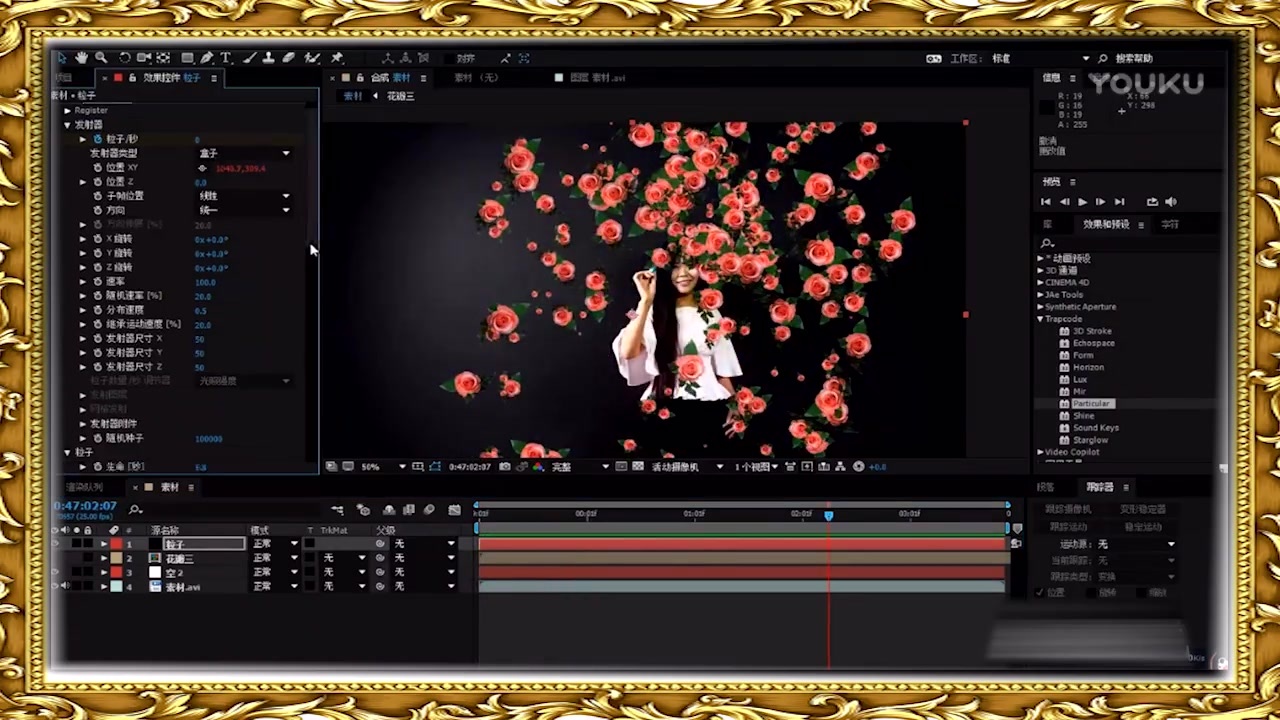Viewport: 1280px width, 720px height.
Task: Select the Puppet Pin tool
Action: (337, 58)
